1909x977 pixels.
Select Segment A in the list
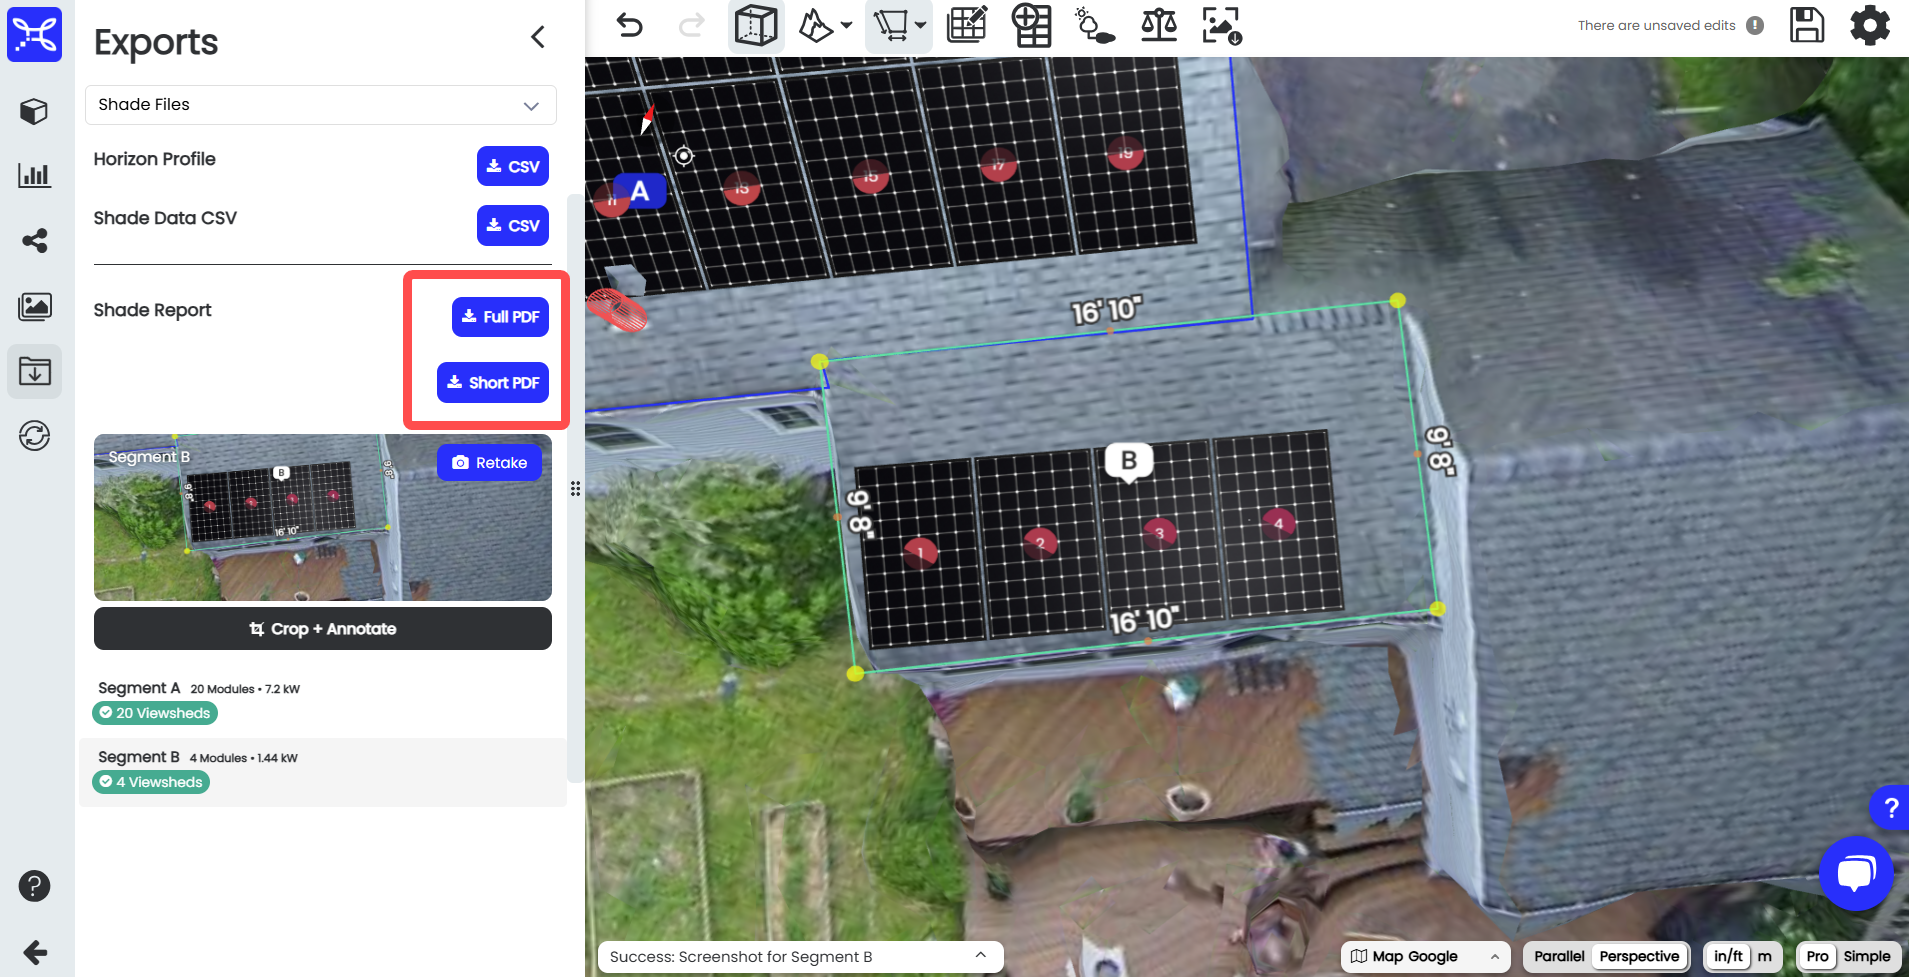coord(322,702)
